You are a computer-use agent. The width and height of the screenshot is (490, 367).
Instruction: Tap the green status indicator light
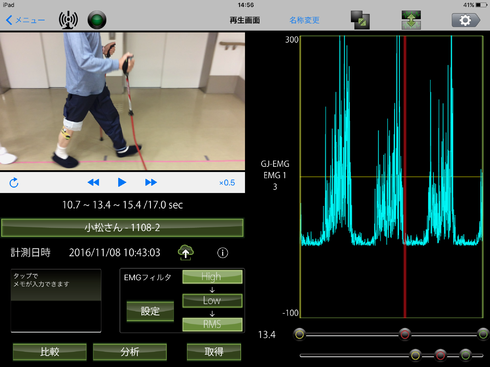tap(97, 20)
